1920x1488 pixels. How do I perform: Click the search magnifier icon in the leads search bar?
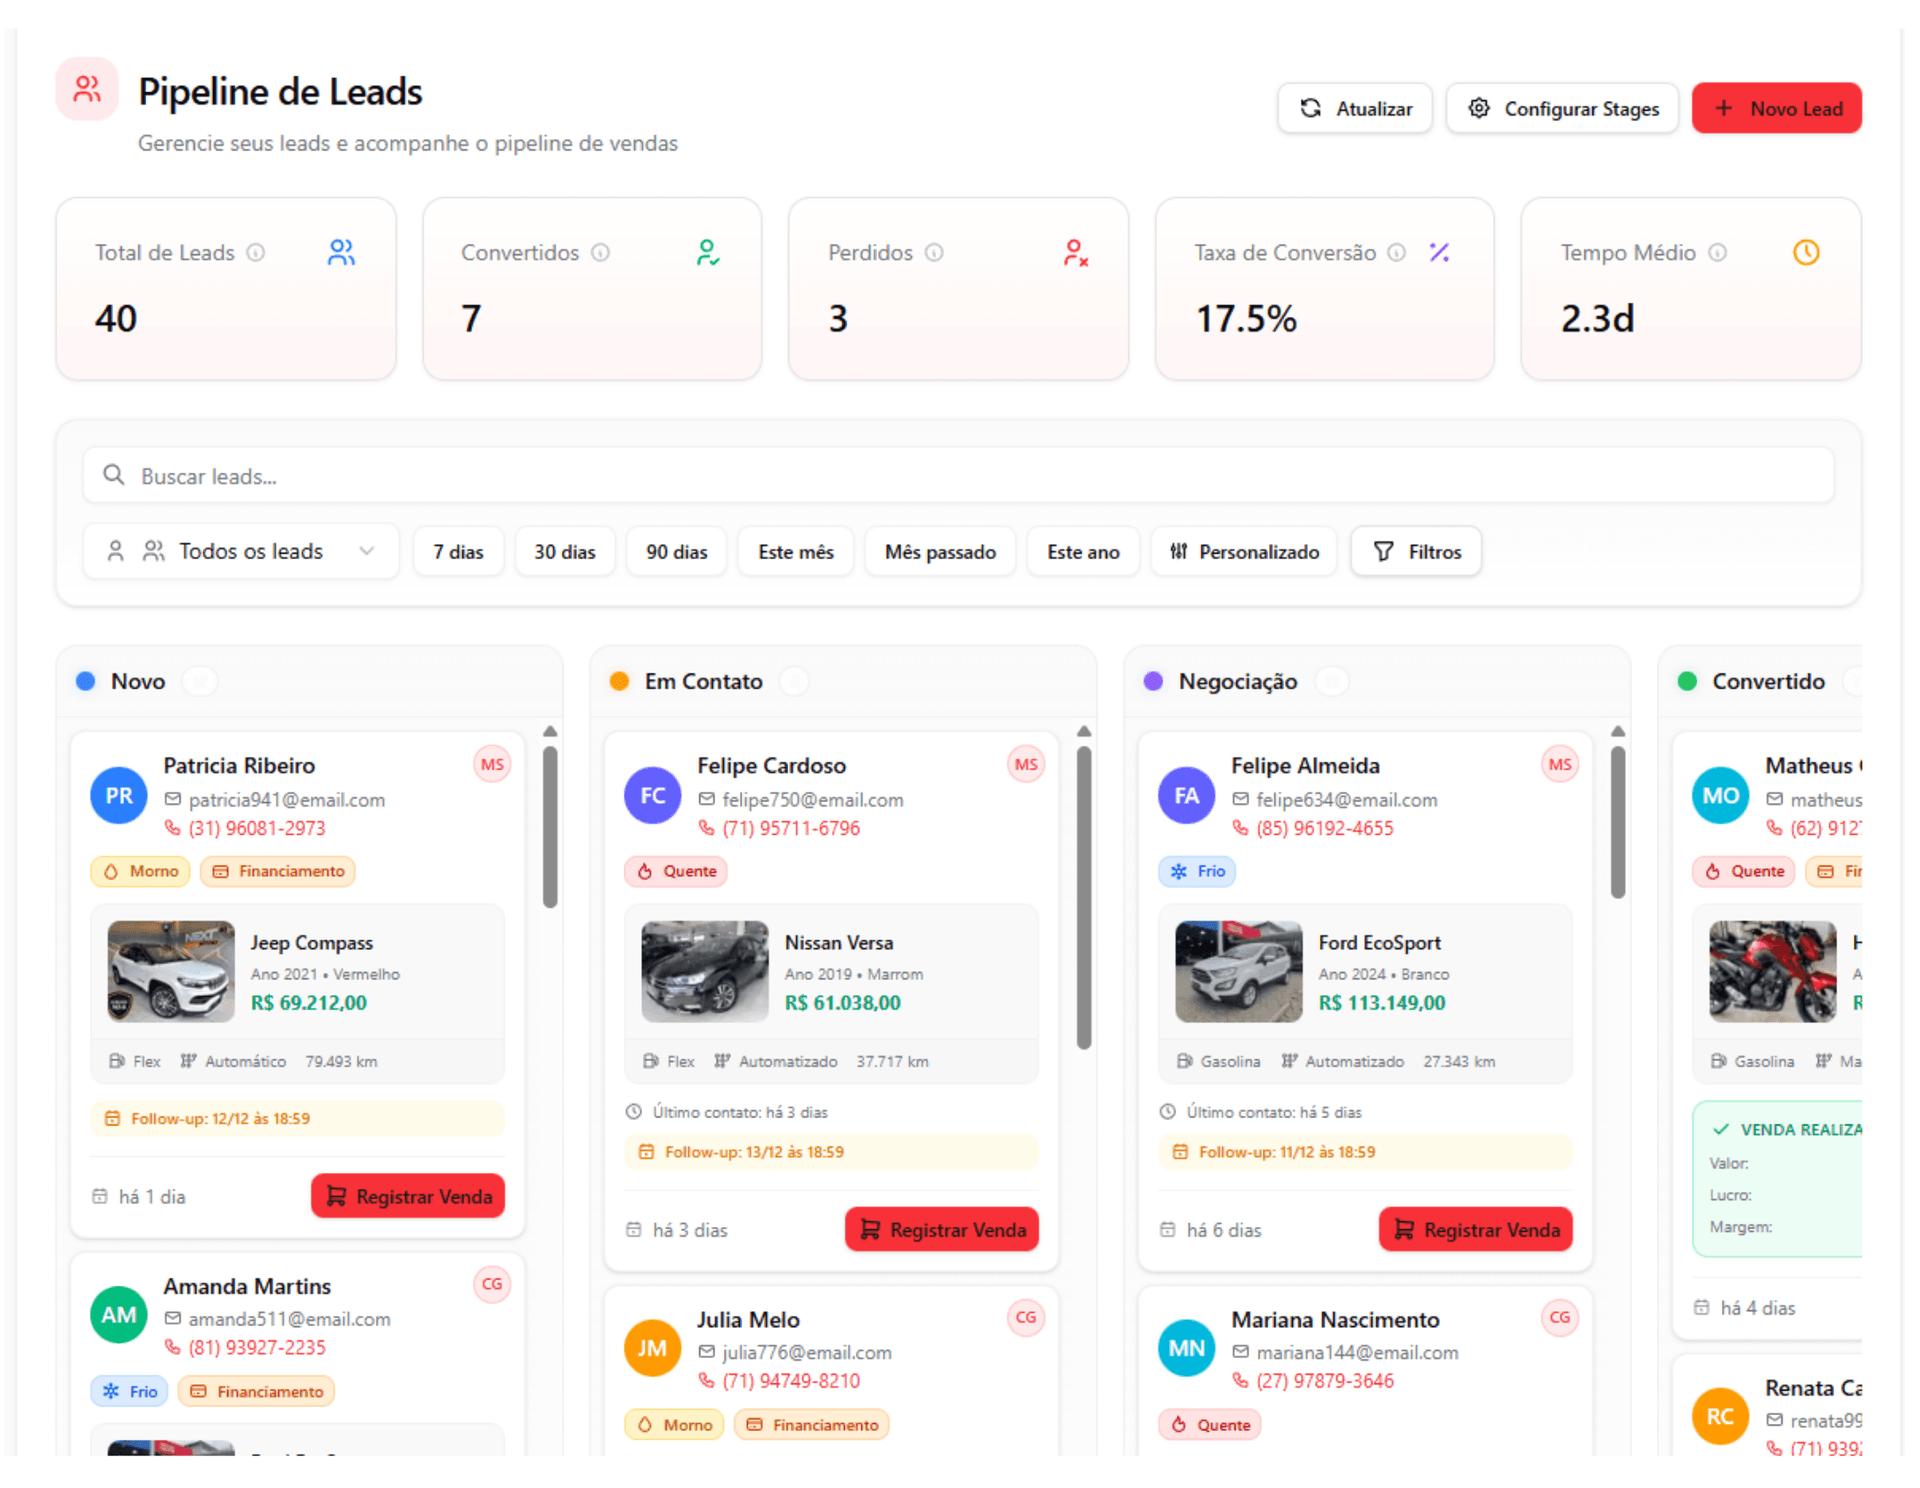pos(114,476)
